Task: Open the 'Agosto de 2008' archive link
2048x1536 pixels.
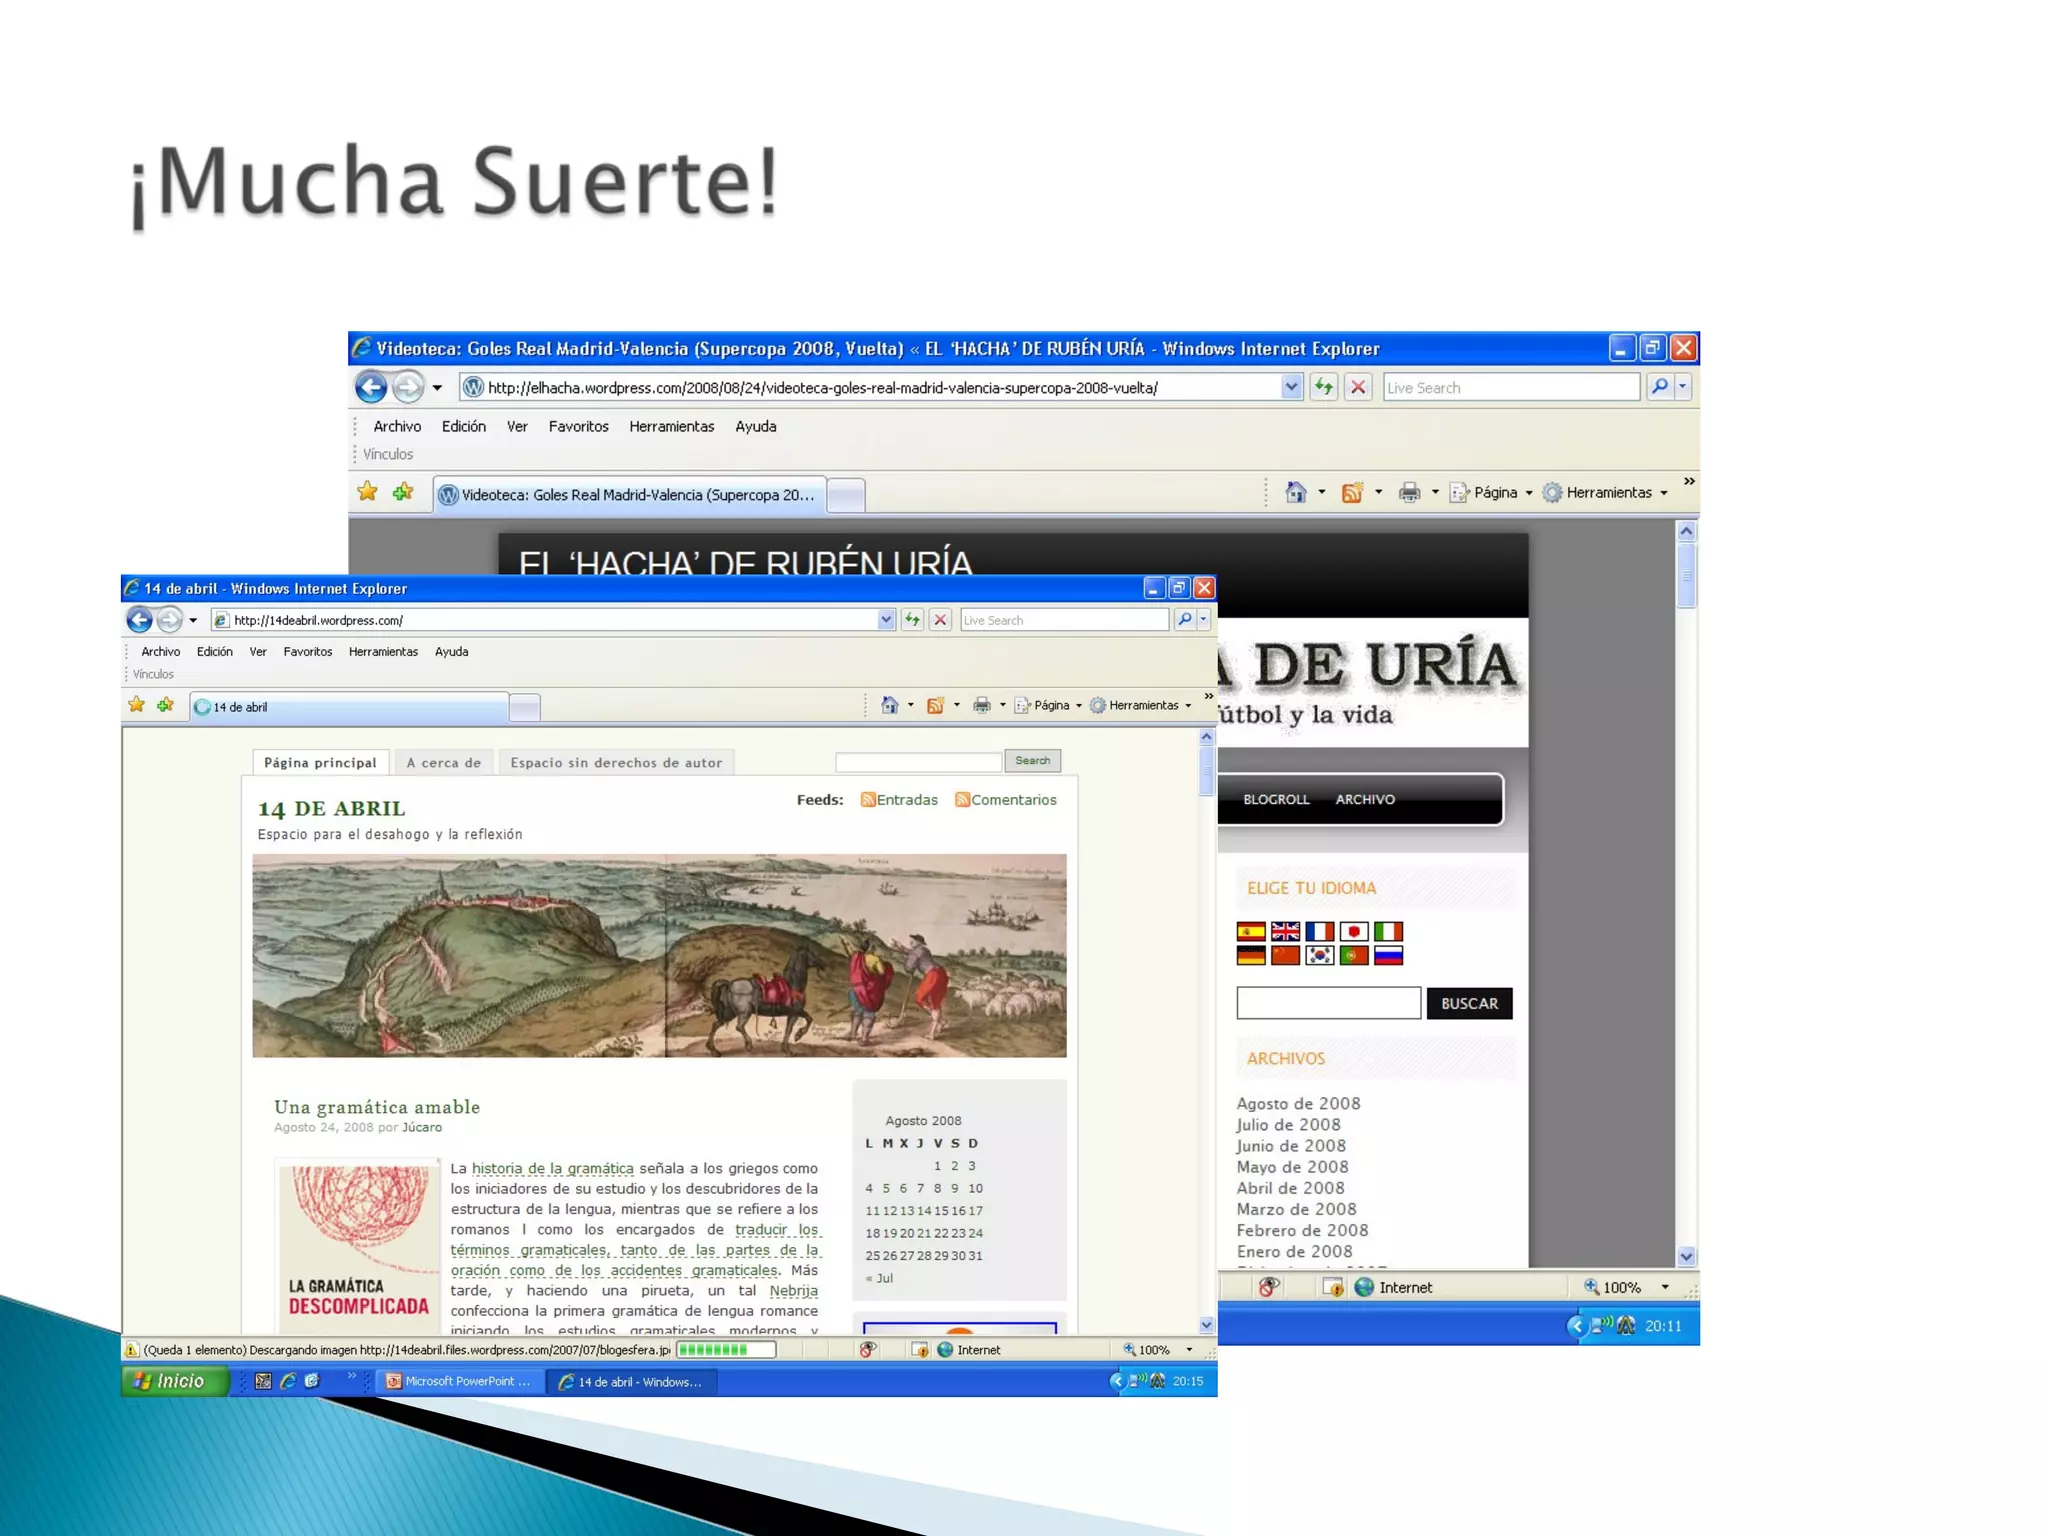Action: [x=1298, y=1103]
